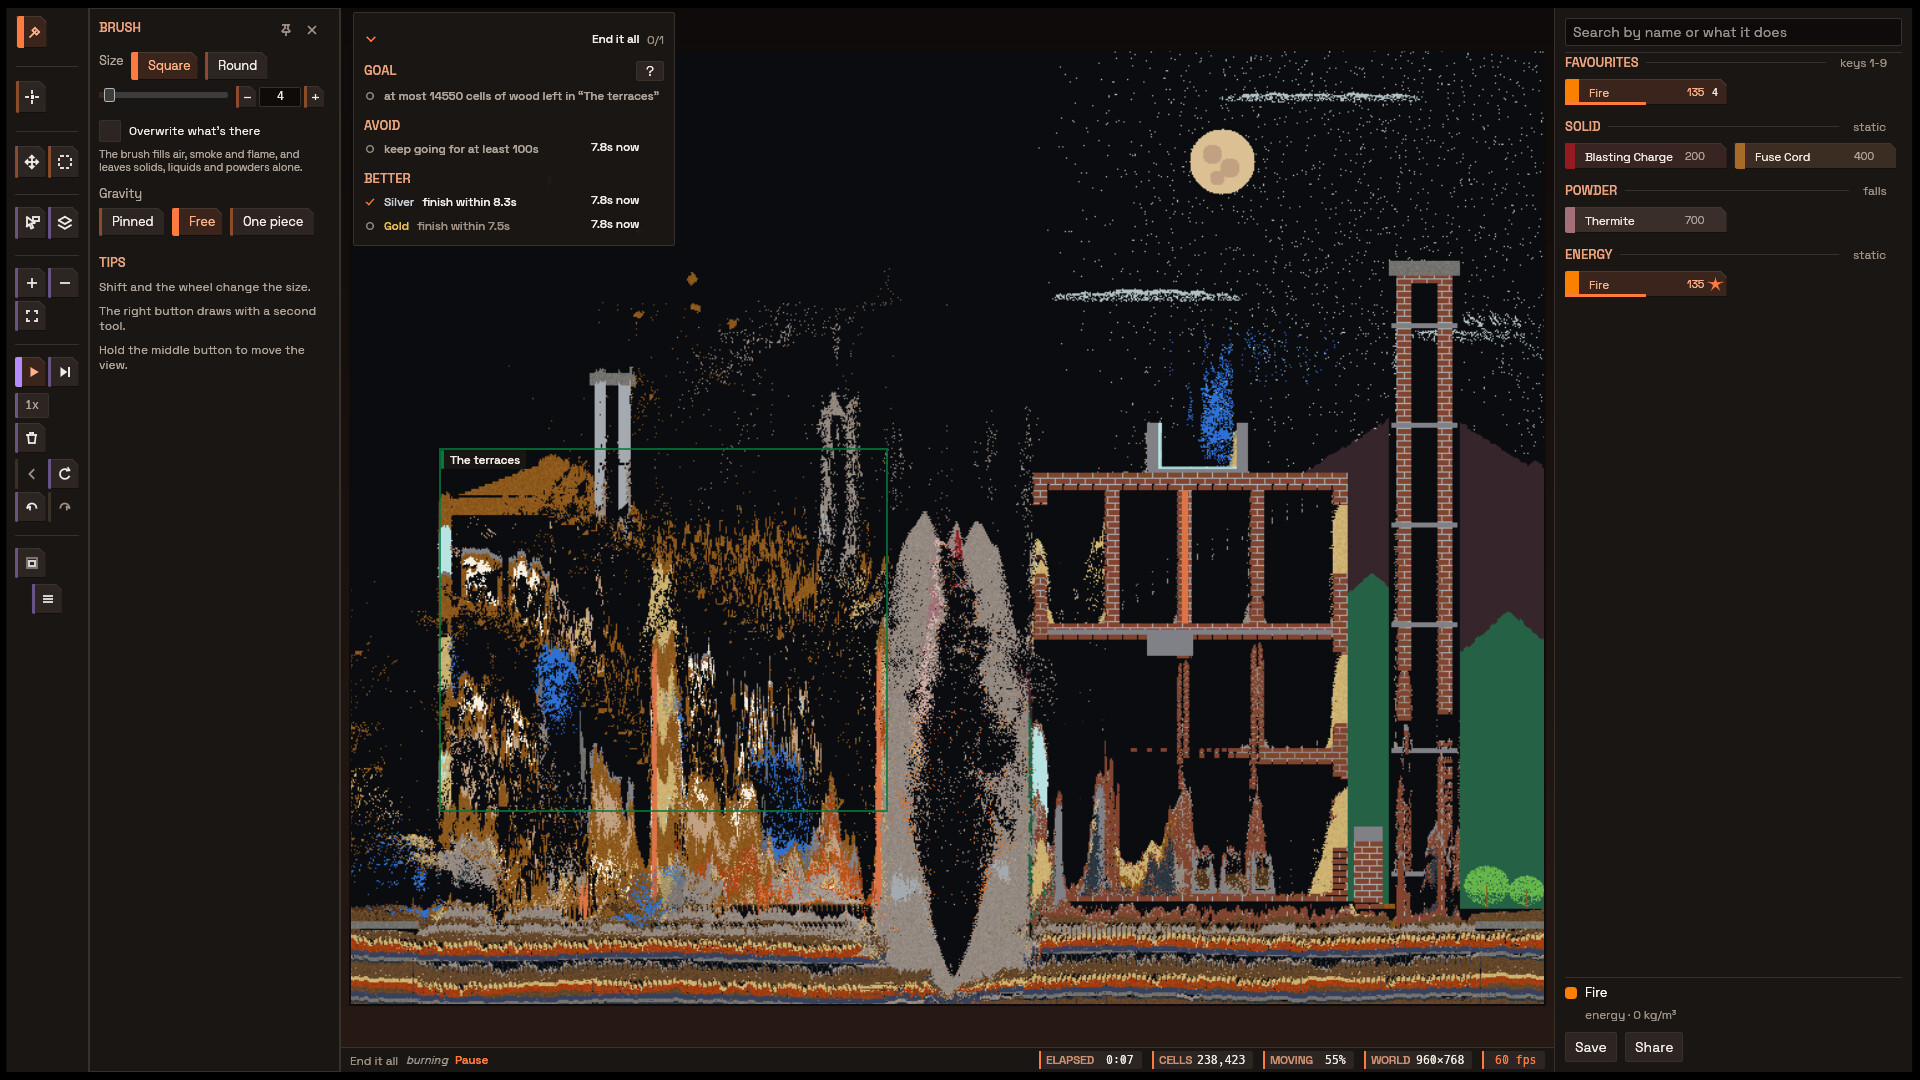1920x1080 pixels.
Task: Increase brush size with plus stepper
Action: point(315,97)
